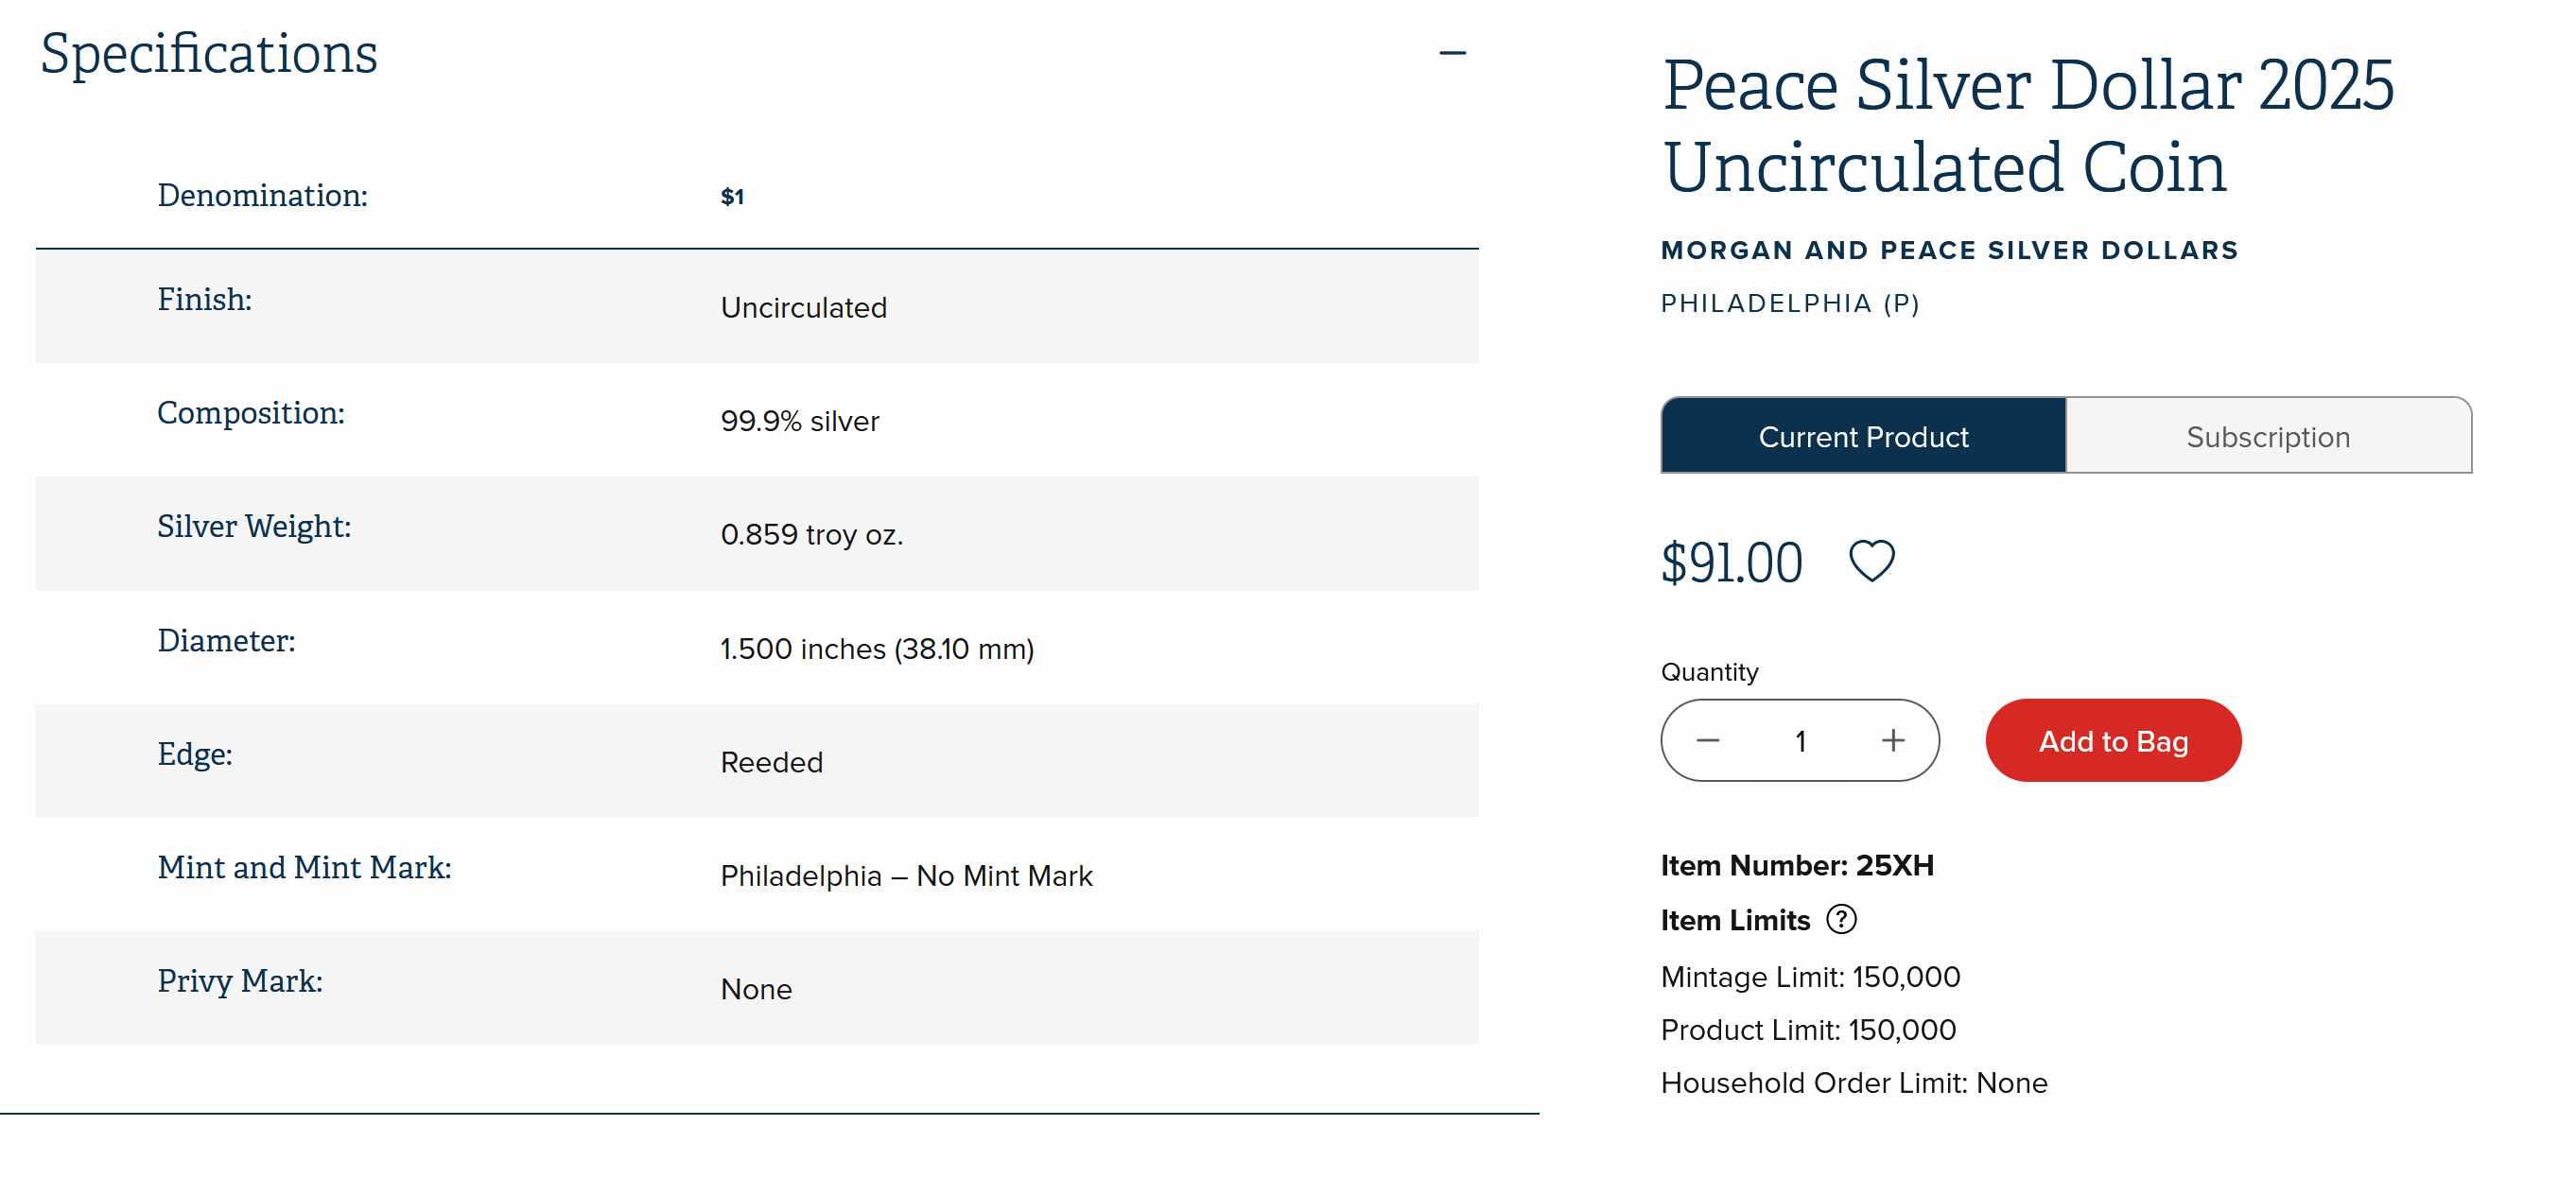
Task: Add coin to wishlist heart icon
Action: tap(1871, 560)
